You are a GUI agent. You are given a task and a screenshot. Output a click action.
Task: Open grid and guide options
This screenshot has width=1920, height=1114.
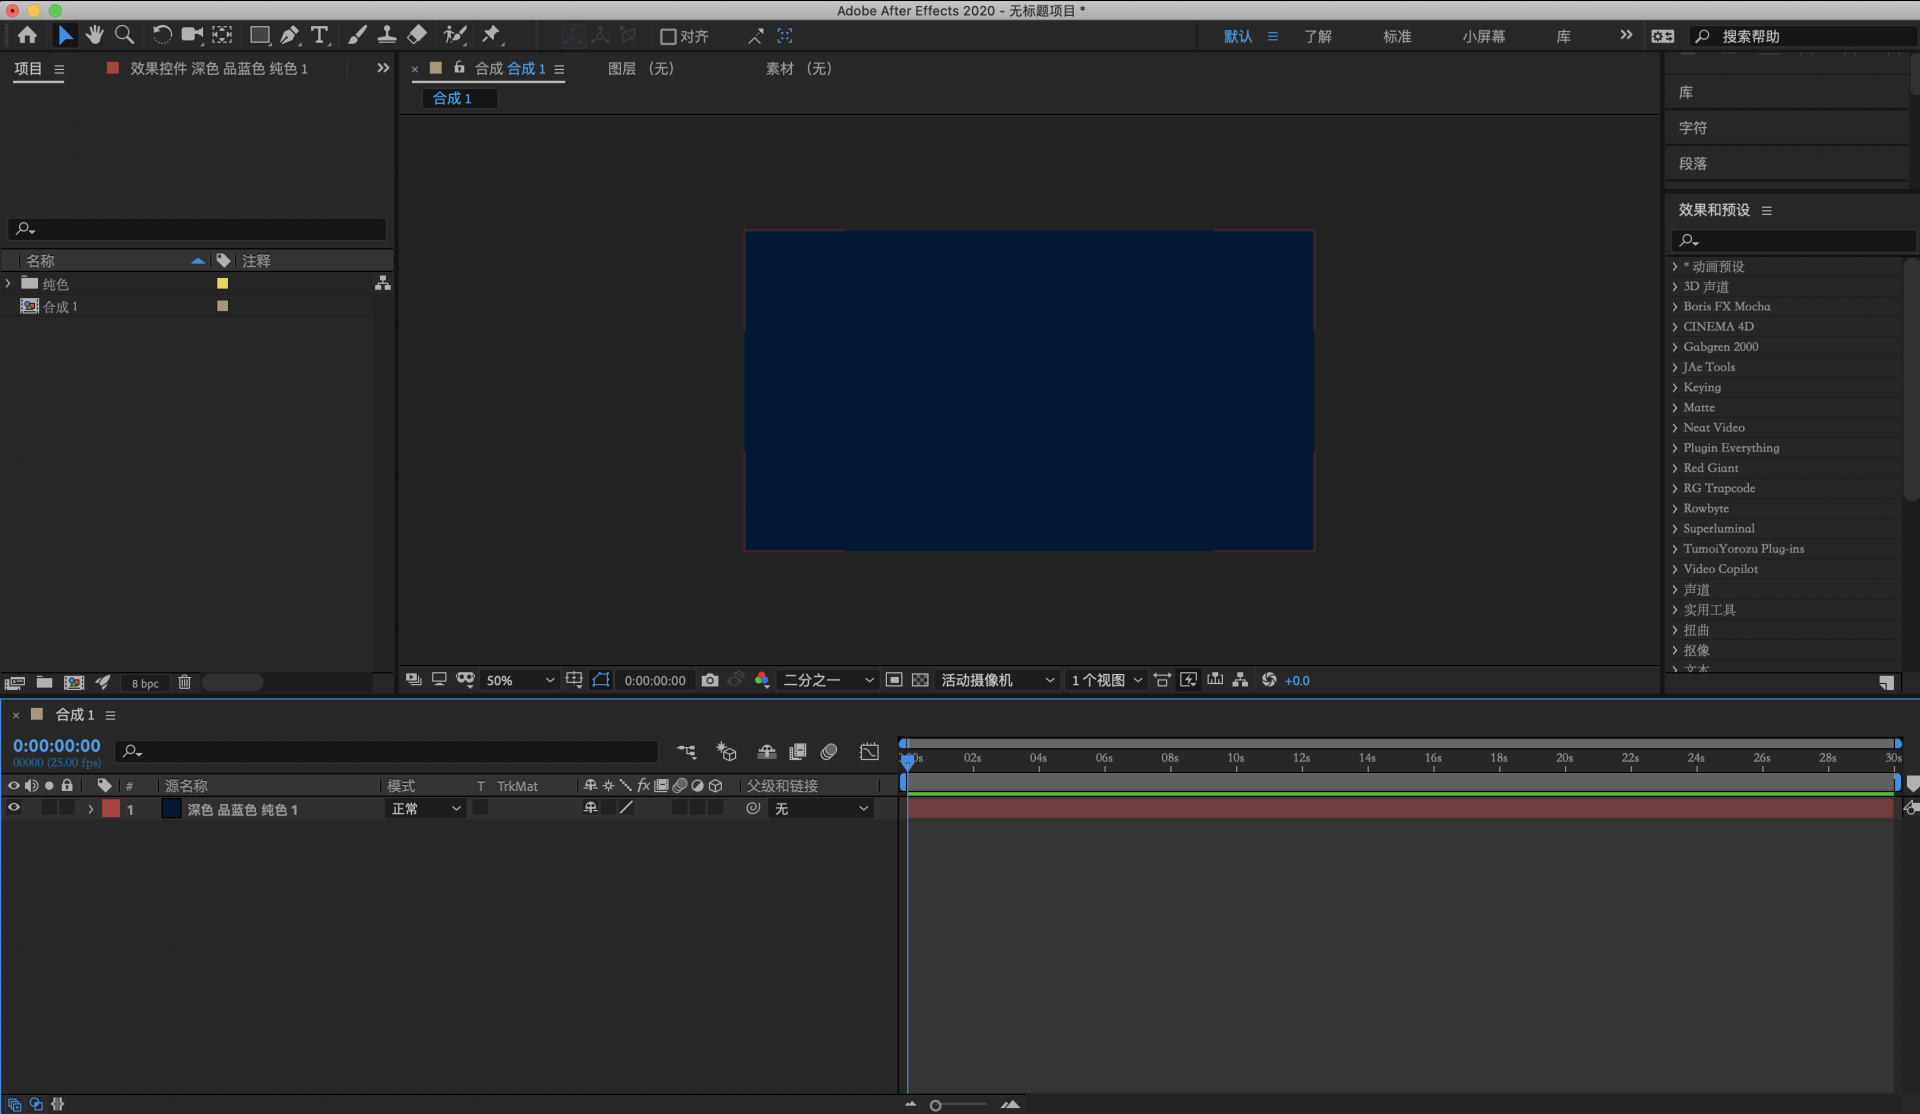click(574, 680)
